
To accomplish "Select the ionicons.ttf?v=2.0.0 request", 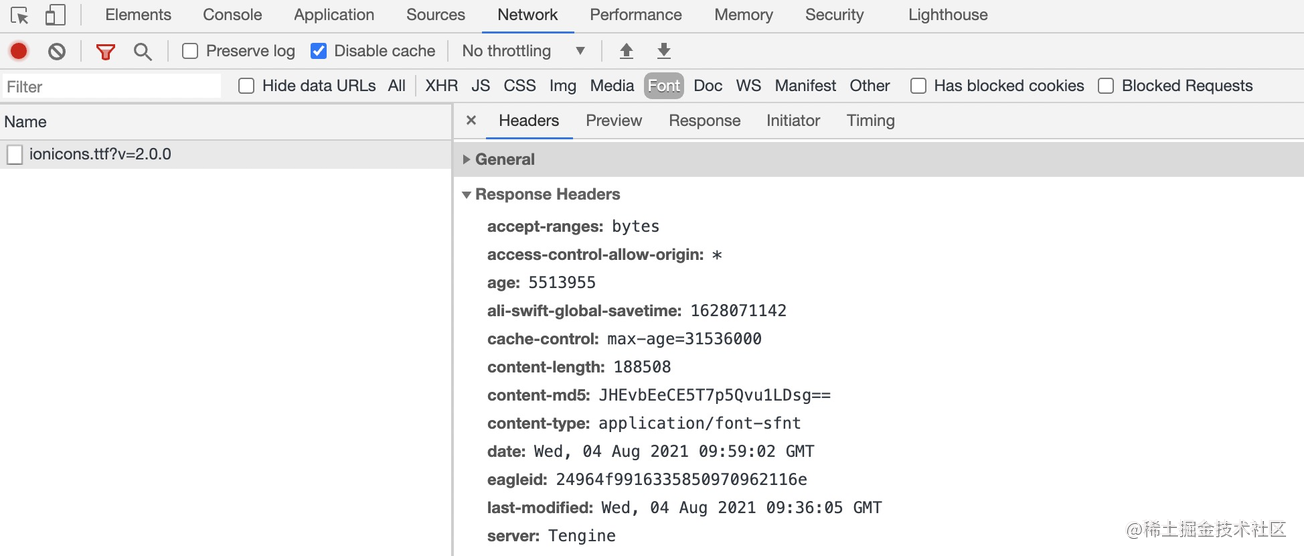I will (100, 154).
